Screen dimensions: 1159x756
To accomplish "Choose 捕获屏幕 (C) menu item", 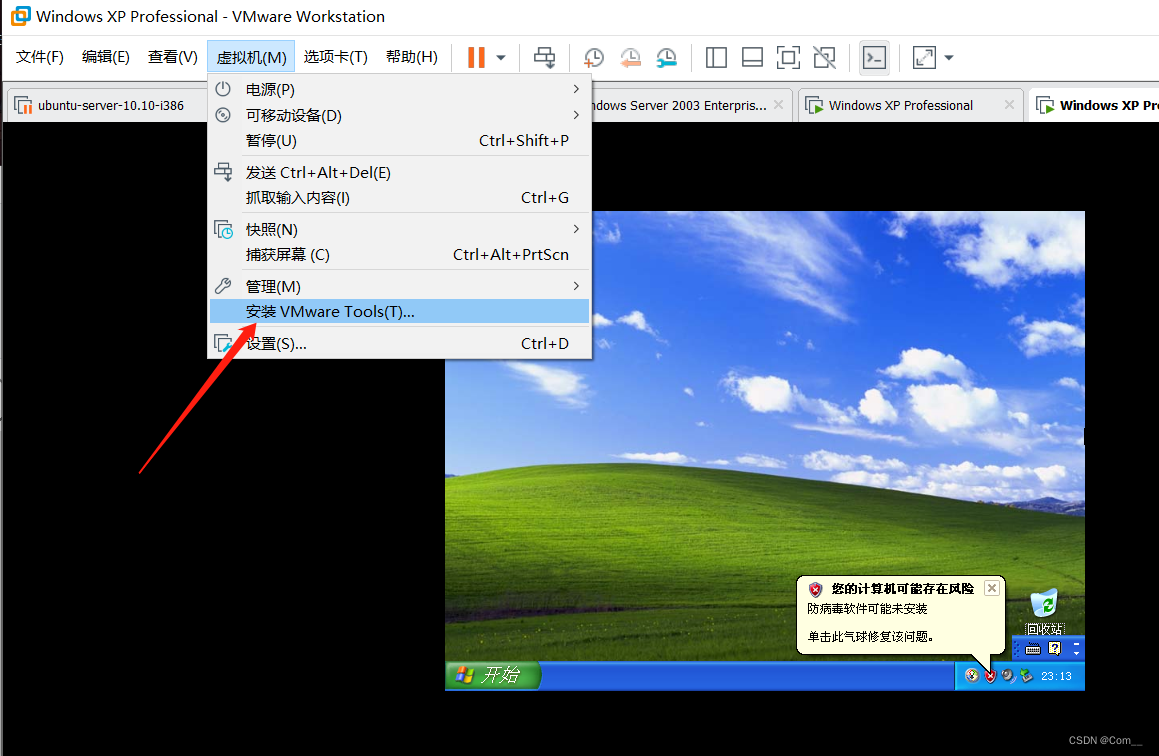I will (x=399, y=254).
